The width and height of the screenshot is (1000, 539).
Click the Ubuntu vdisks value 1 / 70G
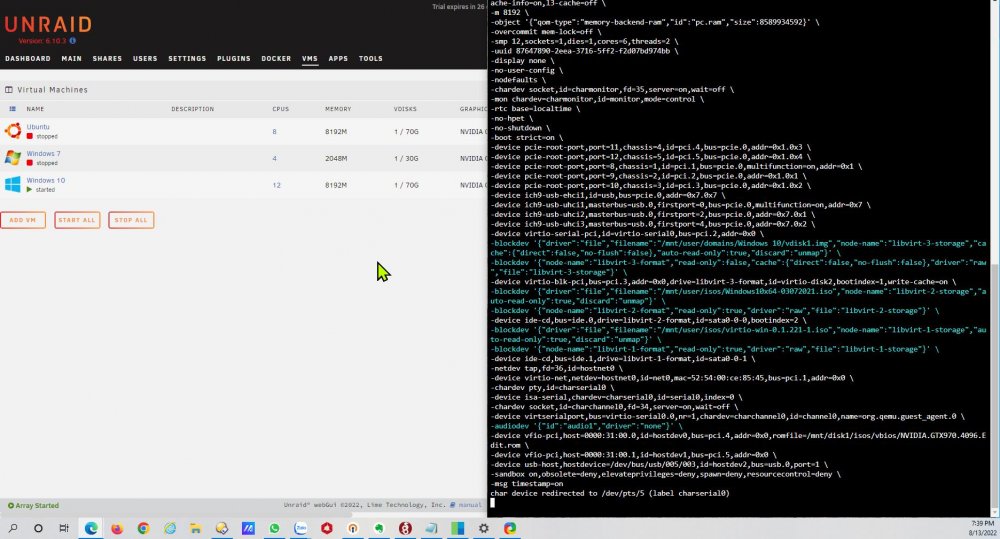(x=406, y=132)
